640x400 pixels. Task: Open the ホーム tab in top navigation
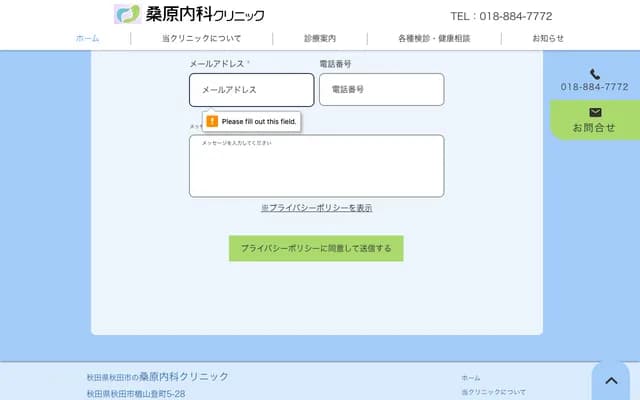pos(87,38)
